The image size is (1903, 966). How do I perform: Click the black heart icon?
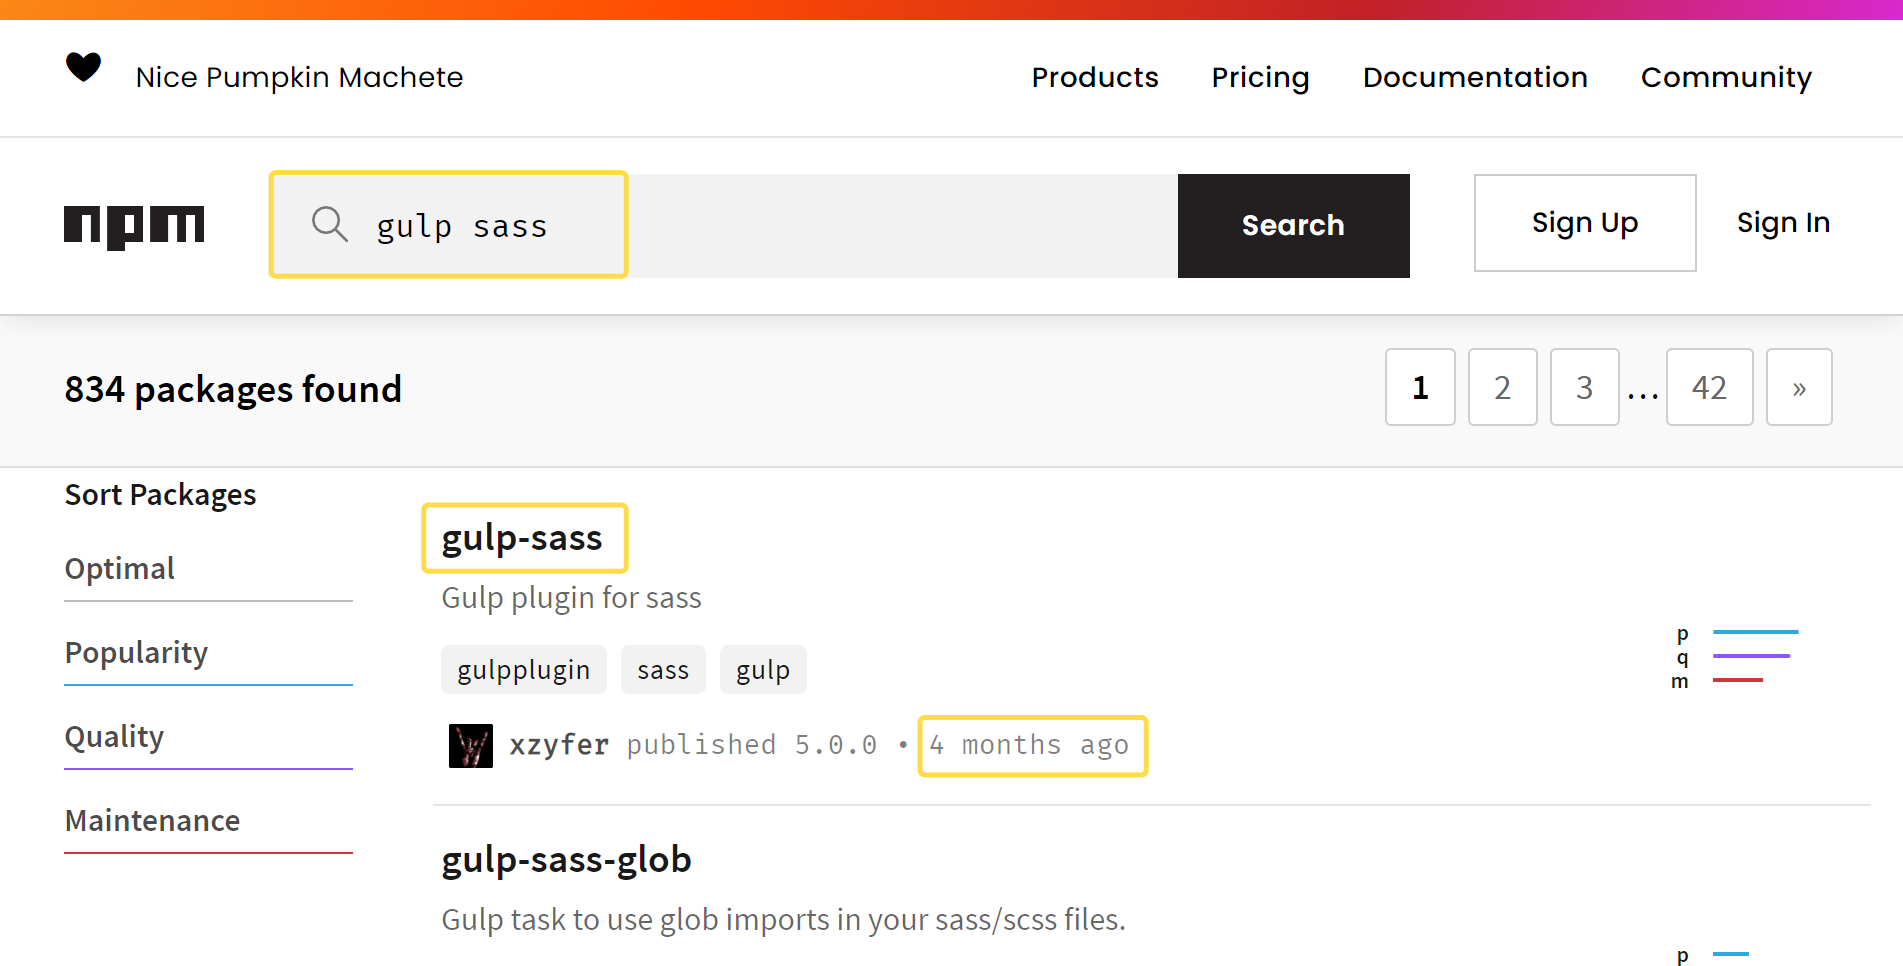pos(83,67)
